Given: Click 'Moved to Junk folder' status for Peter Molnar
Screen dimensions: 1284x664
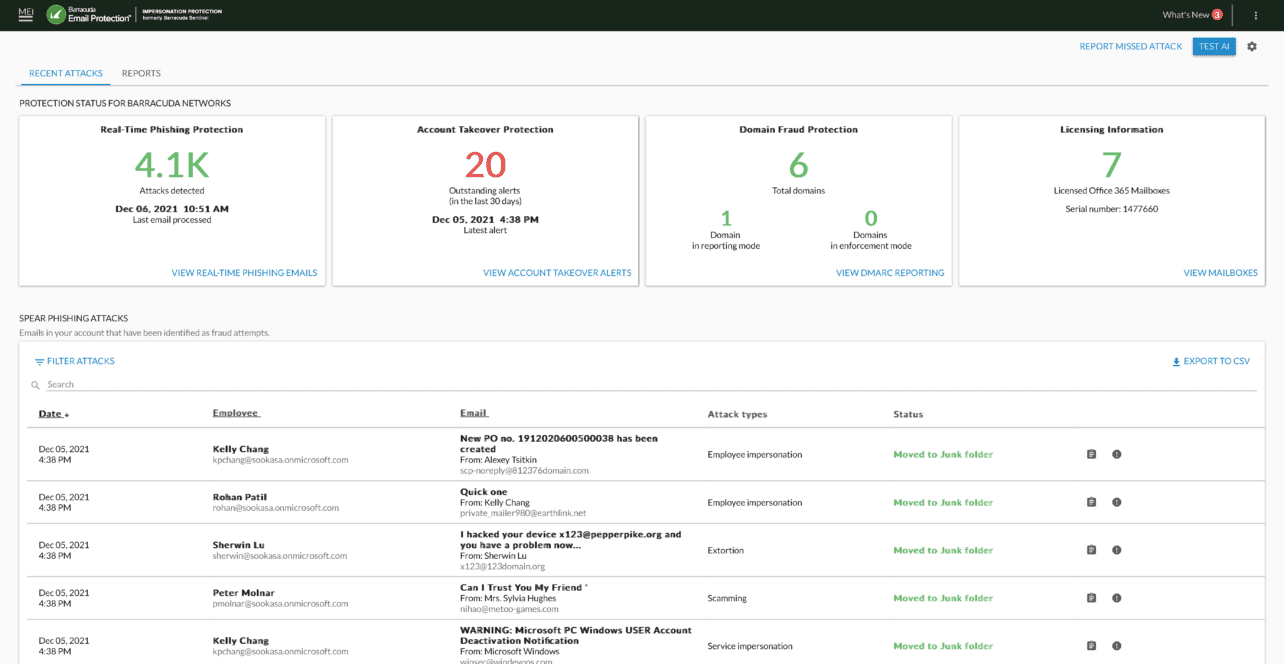Looking at the screenshot, I should (x=943, y=598).
